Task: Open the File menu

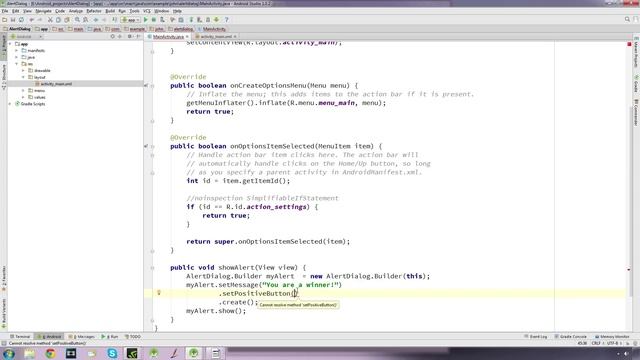Action: [x=4, y=11]
